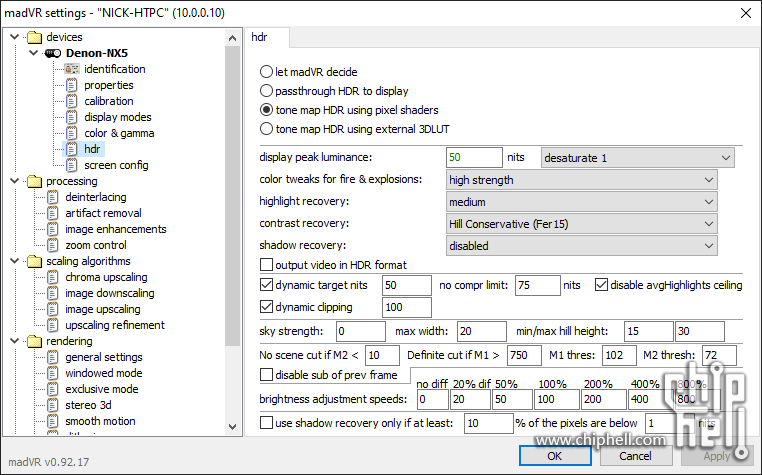762x475 pixels.
Task: Enable 'disable sub of prev frame' checkbox
Action: [266, 375]
